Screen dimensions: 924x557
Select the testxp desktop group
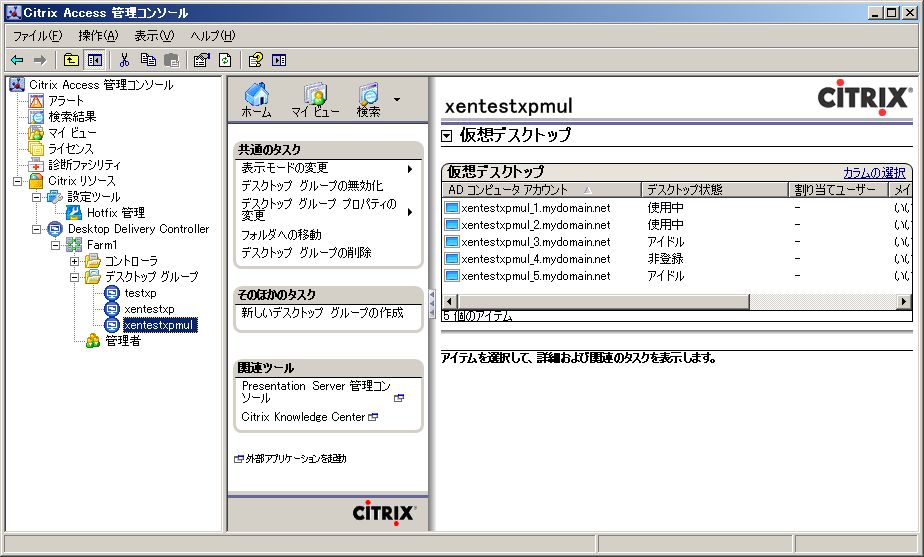pyautogui.click(x=140, y=293)
